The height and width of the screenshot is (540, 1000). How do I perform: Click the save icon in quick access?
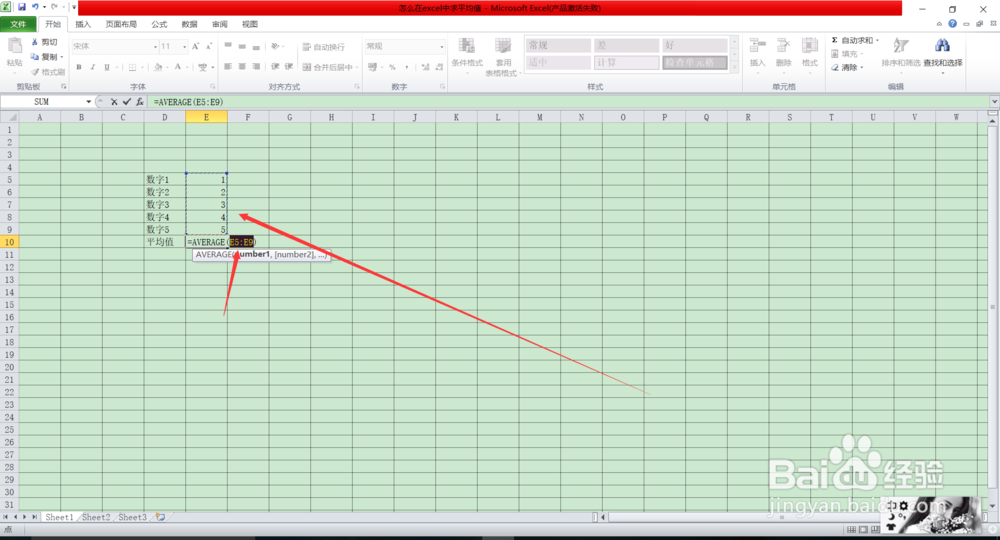22,7
